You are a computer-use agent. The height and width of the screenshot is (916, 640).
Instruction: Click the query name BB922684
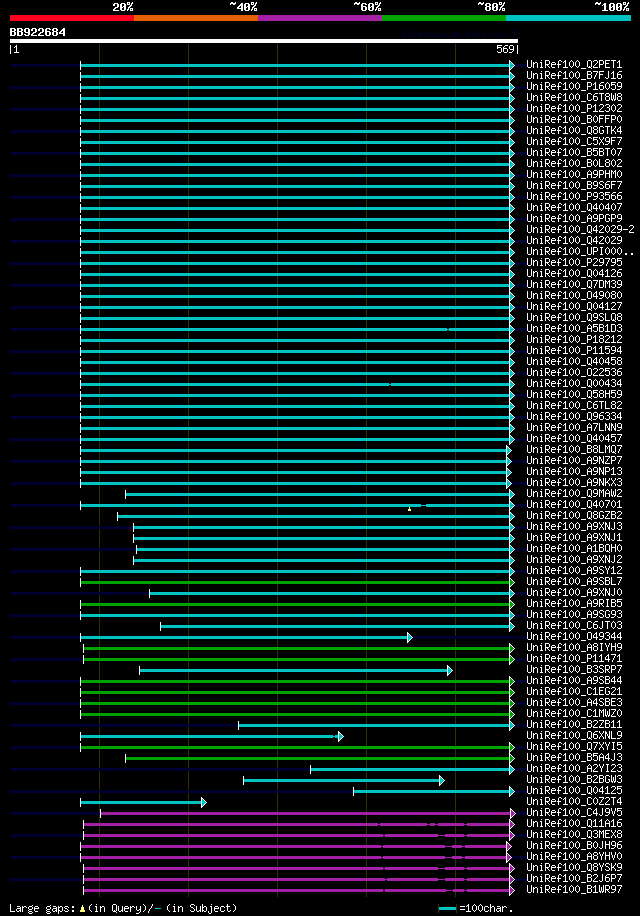pos(37,32)
